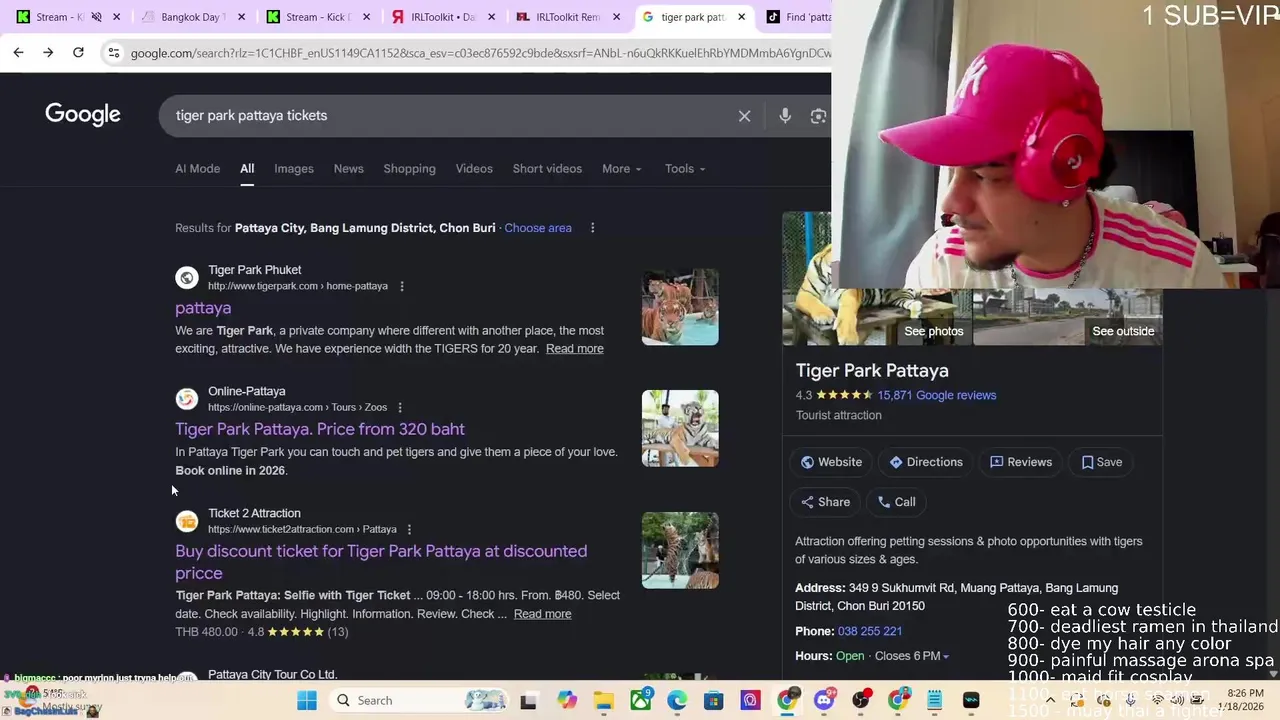Click the See photos thumbnail

click(934, 331)
